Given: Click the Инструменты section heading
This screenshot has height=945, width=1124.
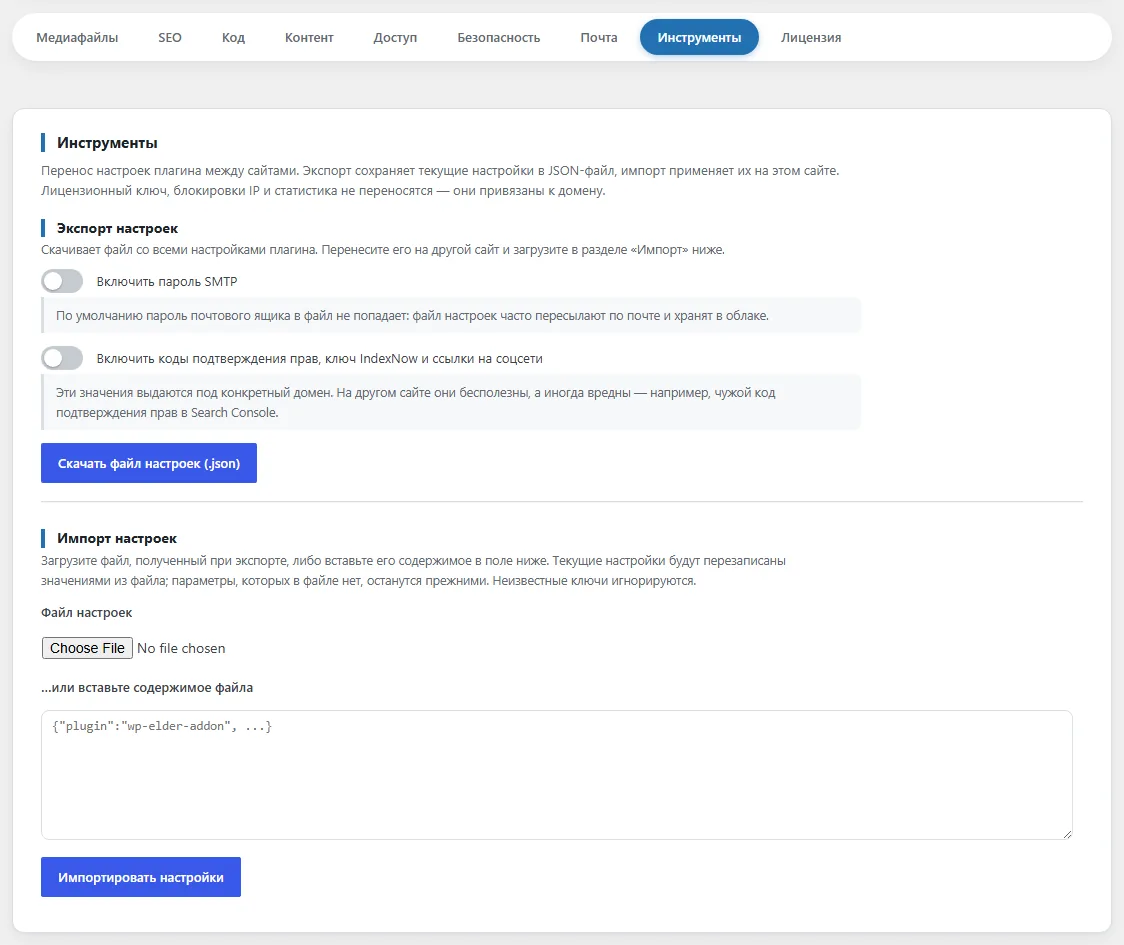Looking at the screenshot, I should pyautogui.click(x=108, y=143).
